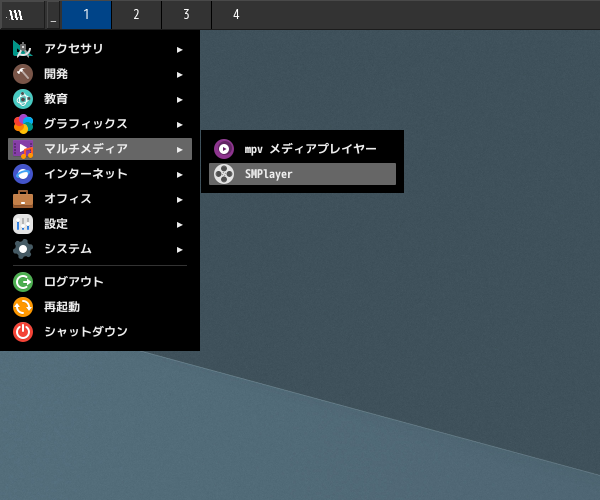Screen dimensions: 600x500
Task: Click the show desktop underscore button
Action: coord(53,15)
